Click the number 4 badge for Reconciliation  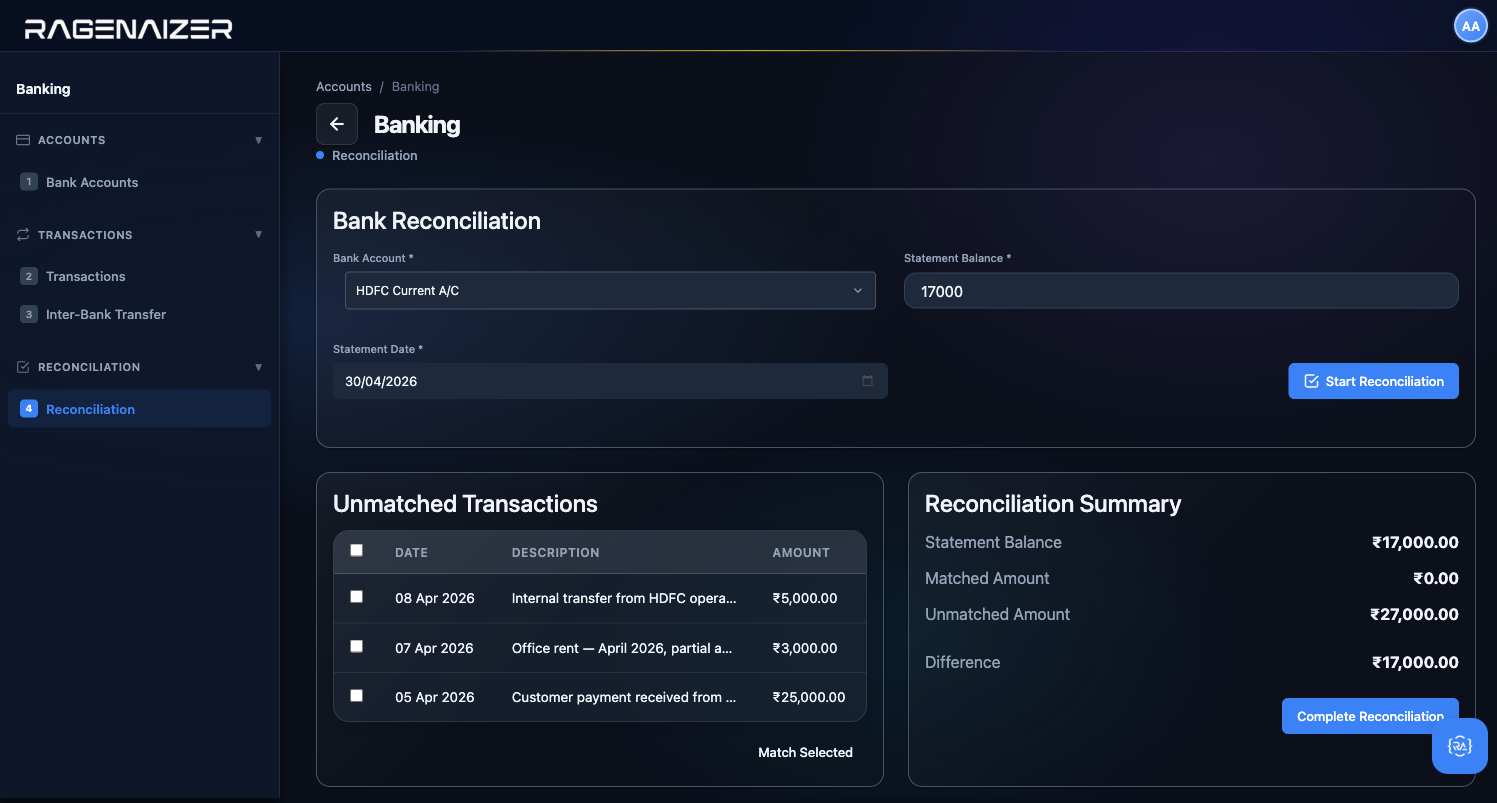click(x=29, y=408)
